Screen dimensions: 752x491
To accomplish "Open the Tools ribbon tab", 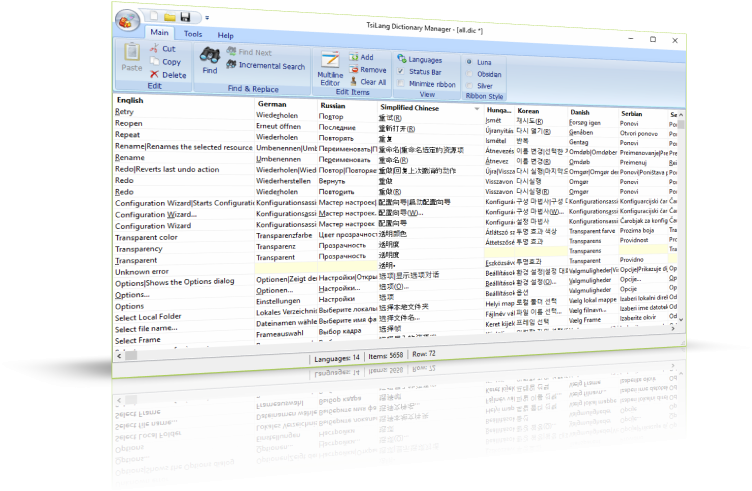I will (x=193, y=34).
